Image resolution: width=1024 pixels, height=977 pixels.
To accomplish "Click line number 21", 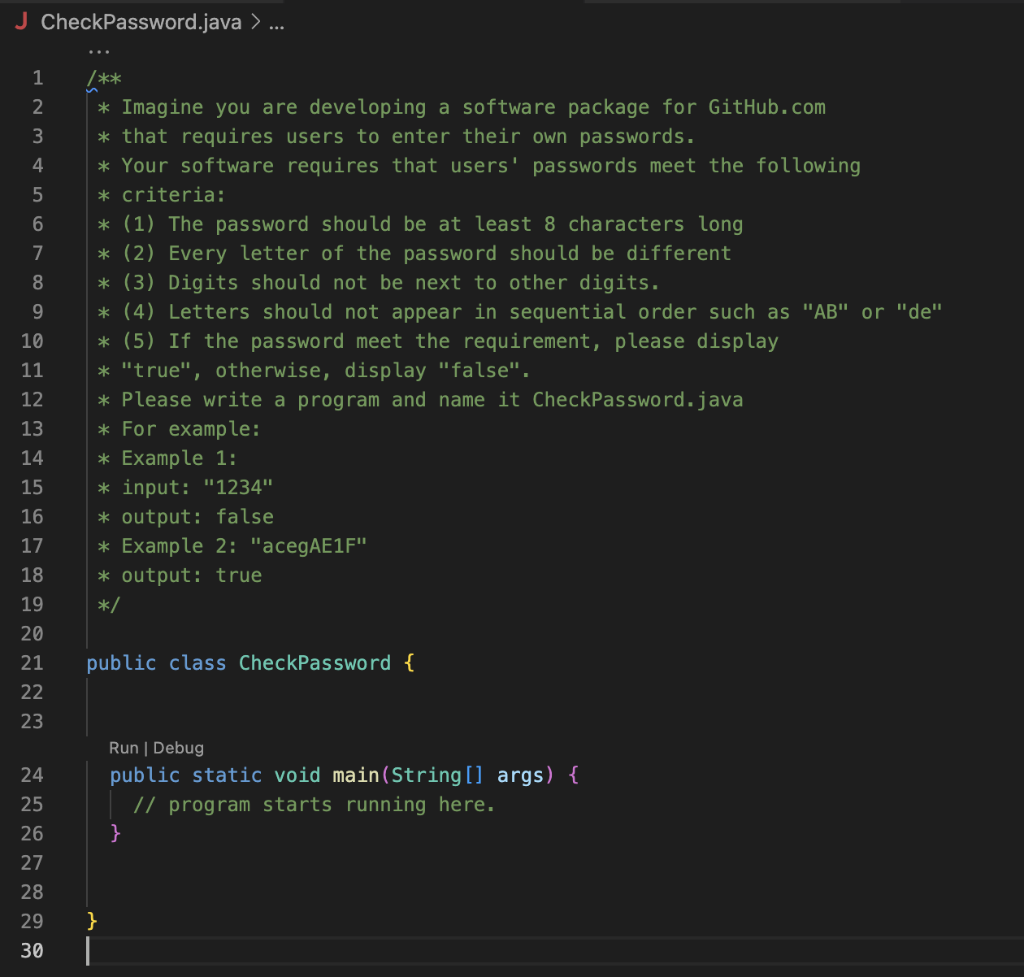I will pyautogui.click(x=31, y=662).
